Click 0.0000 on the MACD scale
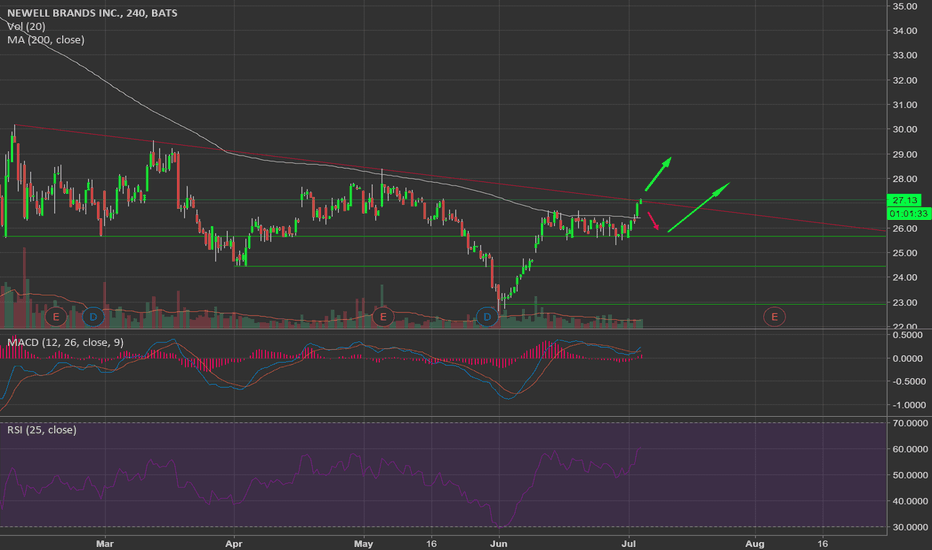This screenshot has width=932, height=550. [x=910, y=359]
